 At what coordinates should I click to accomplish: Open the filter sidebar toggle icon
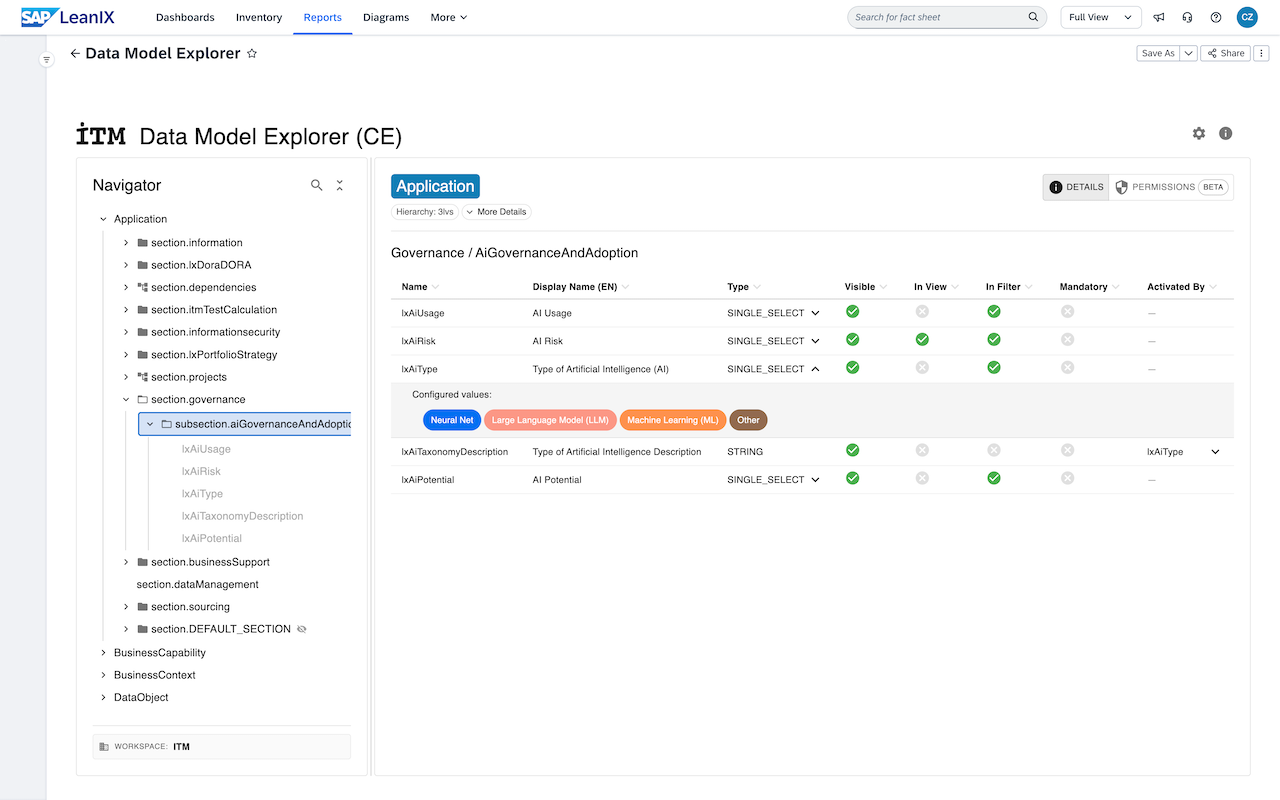pos(46,60)
